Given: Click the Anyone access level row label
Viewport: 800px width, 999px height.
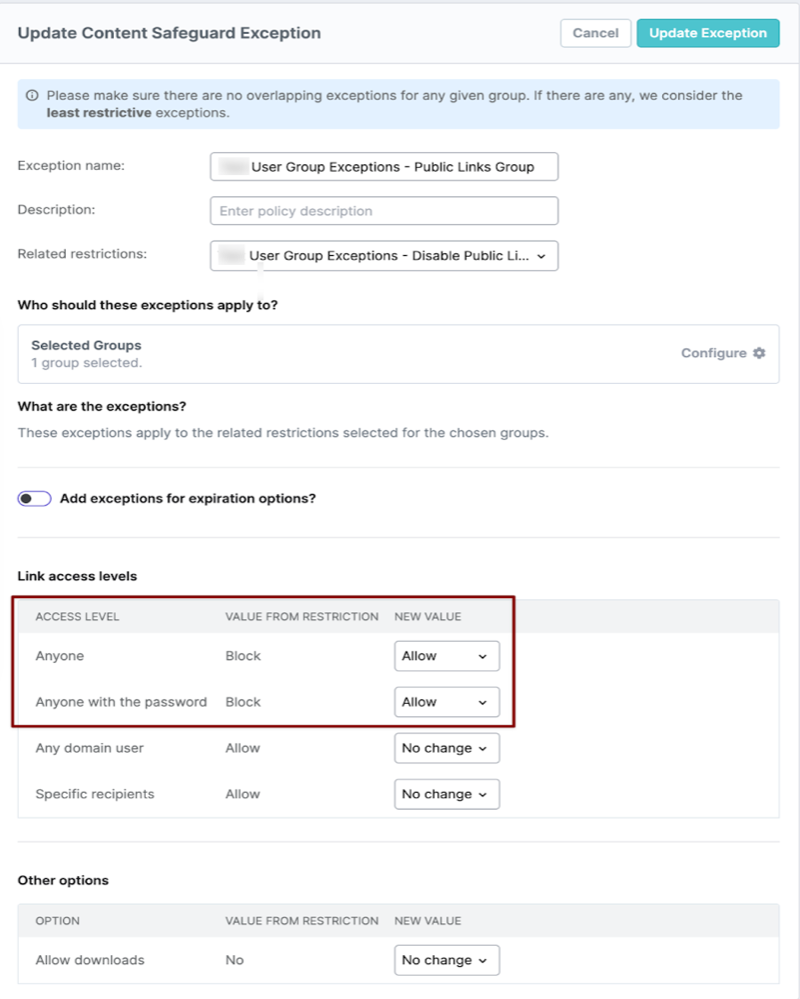Looking at the screenshot, I should pos(60,656).
